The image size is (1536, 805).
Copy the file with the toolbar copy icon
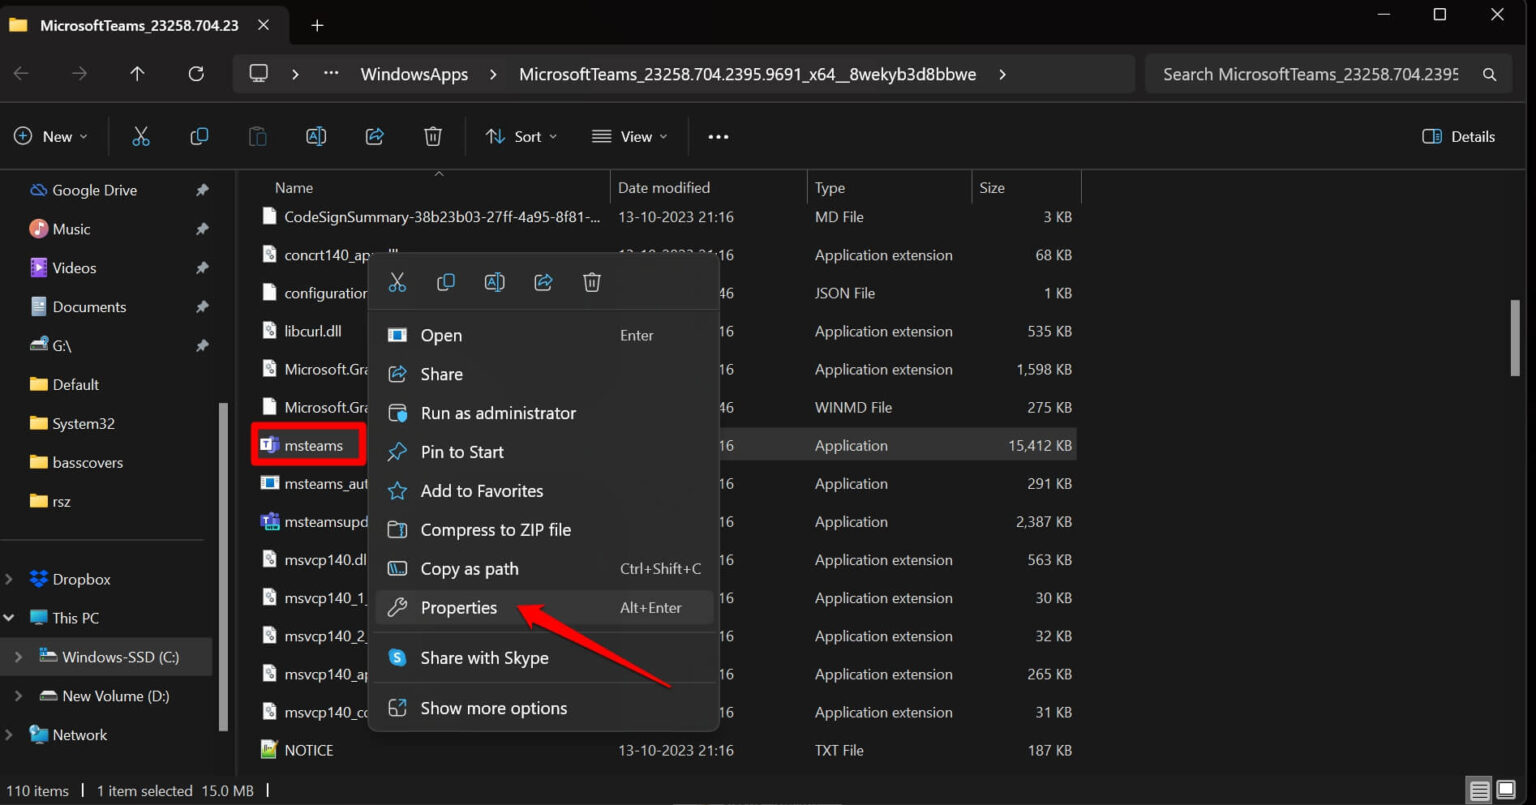coord(199,136)
